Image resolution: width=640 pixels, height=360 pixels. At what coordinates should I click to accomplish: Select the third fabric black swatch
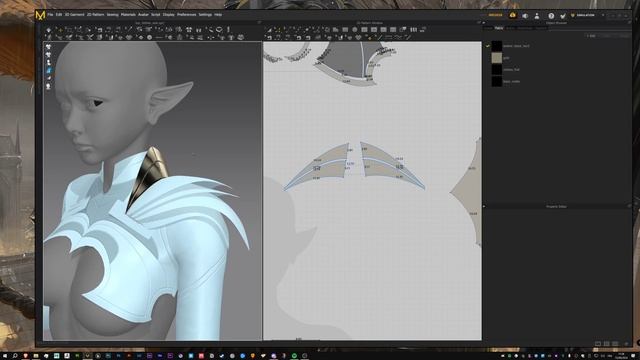pos(496,70)
